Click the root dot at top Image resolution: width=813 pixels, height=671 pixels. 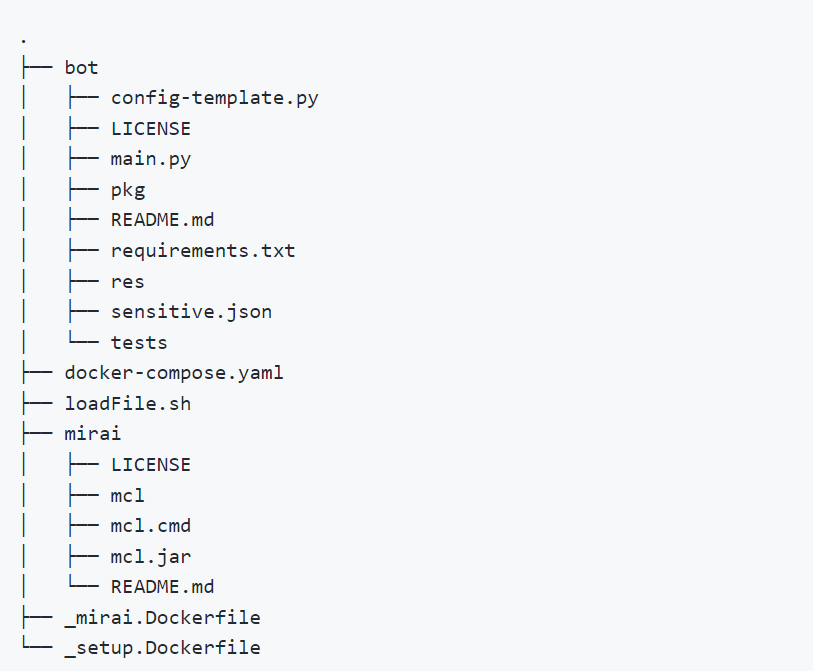click(x=23, y=41)
